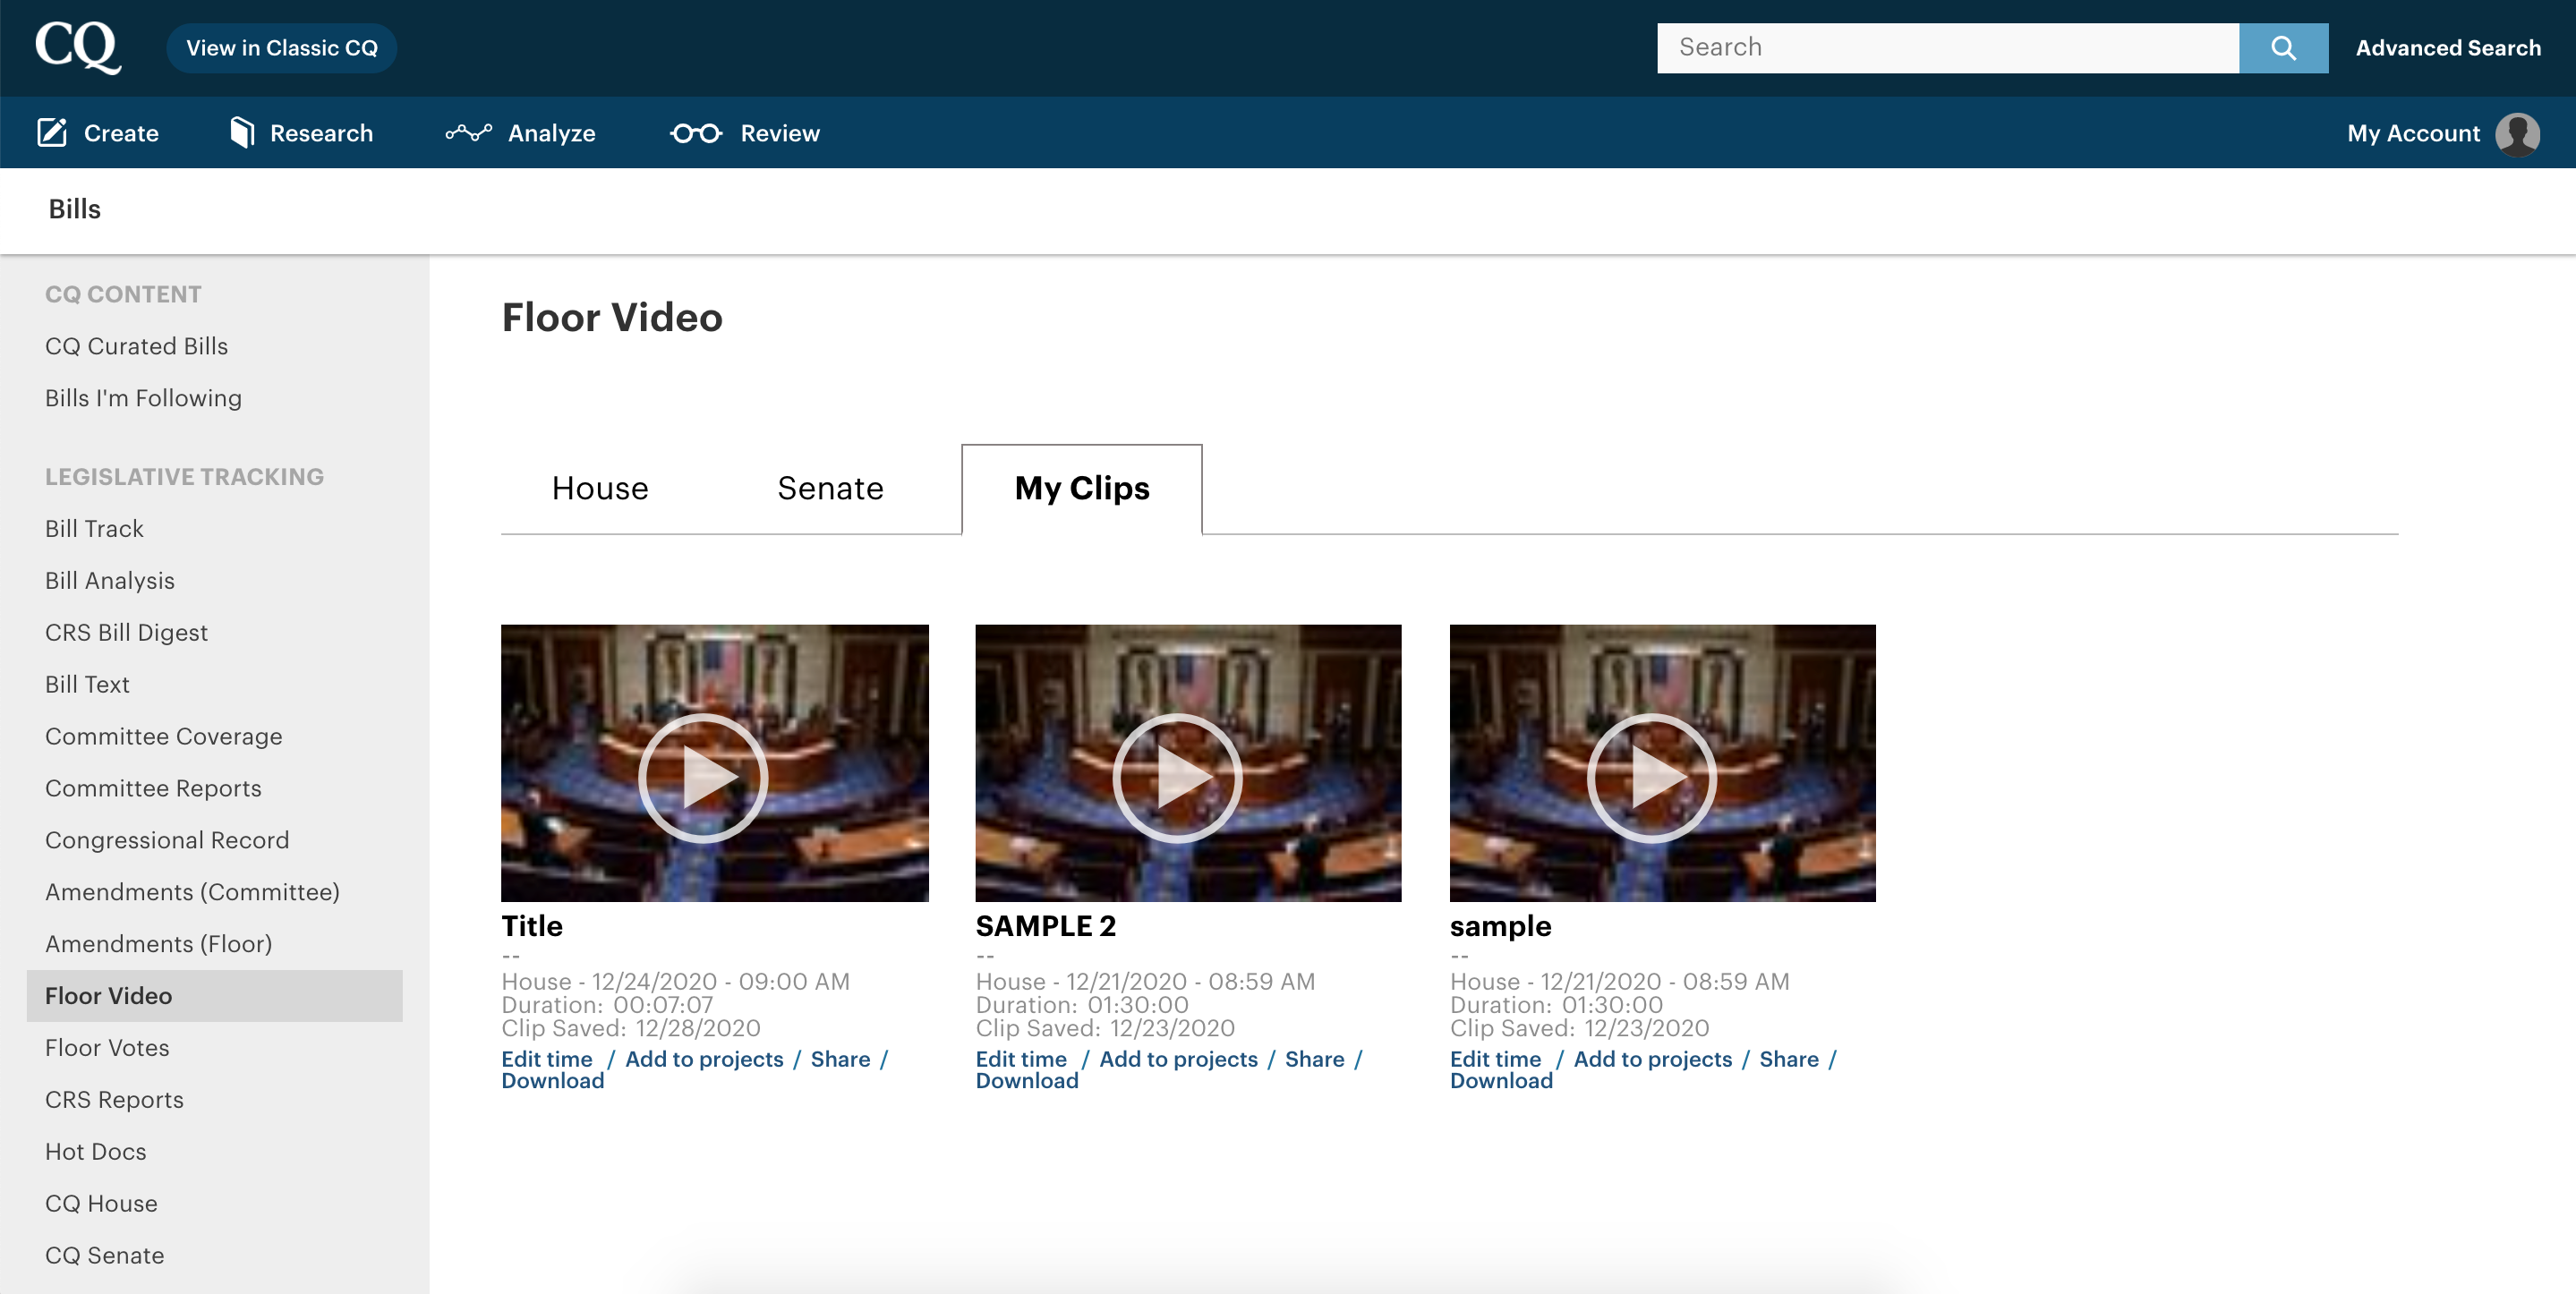
Task: Open My Account menu
Action: coord(2413,134)
